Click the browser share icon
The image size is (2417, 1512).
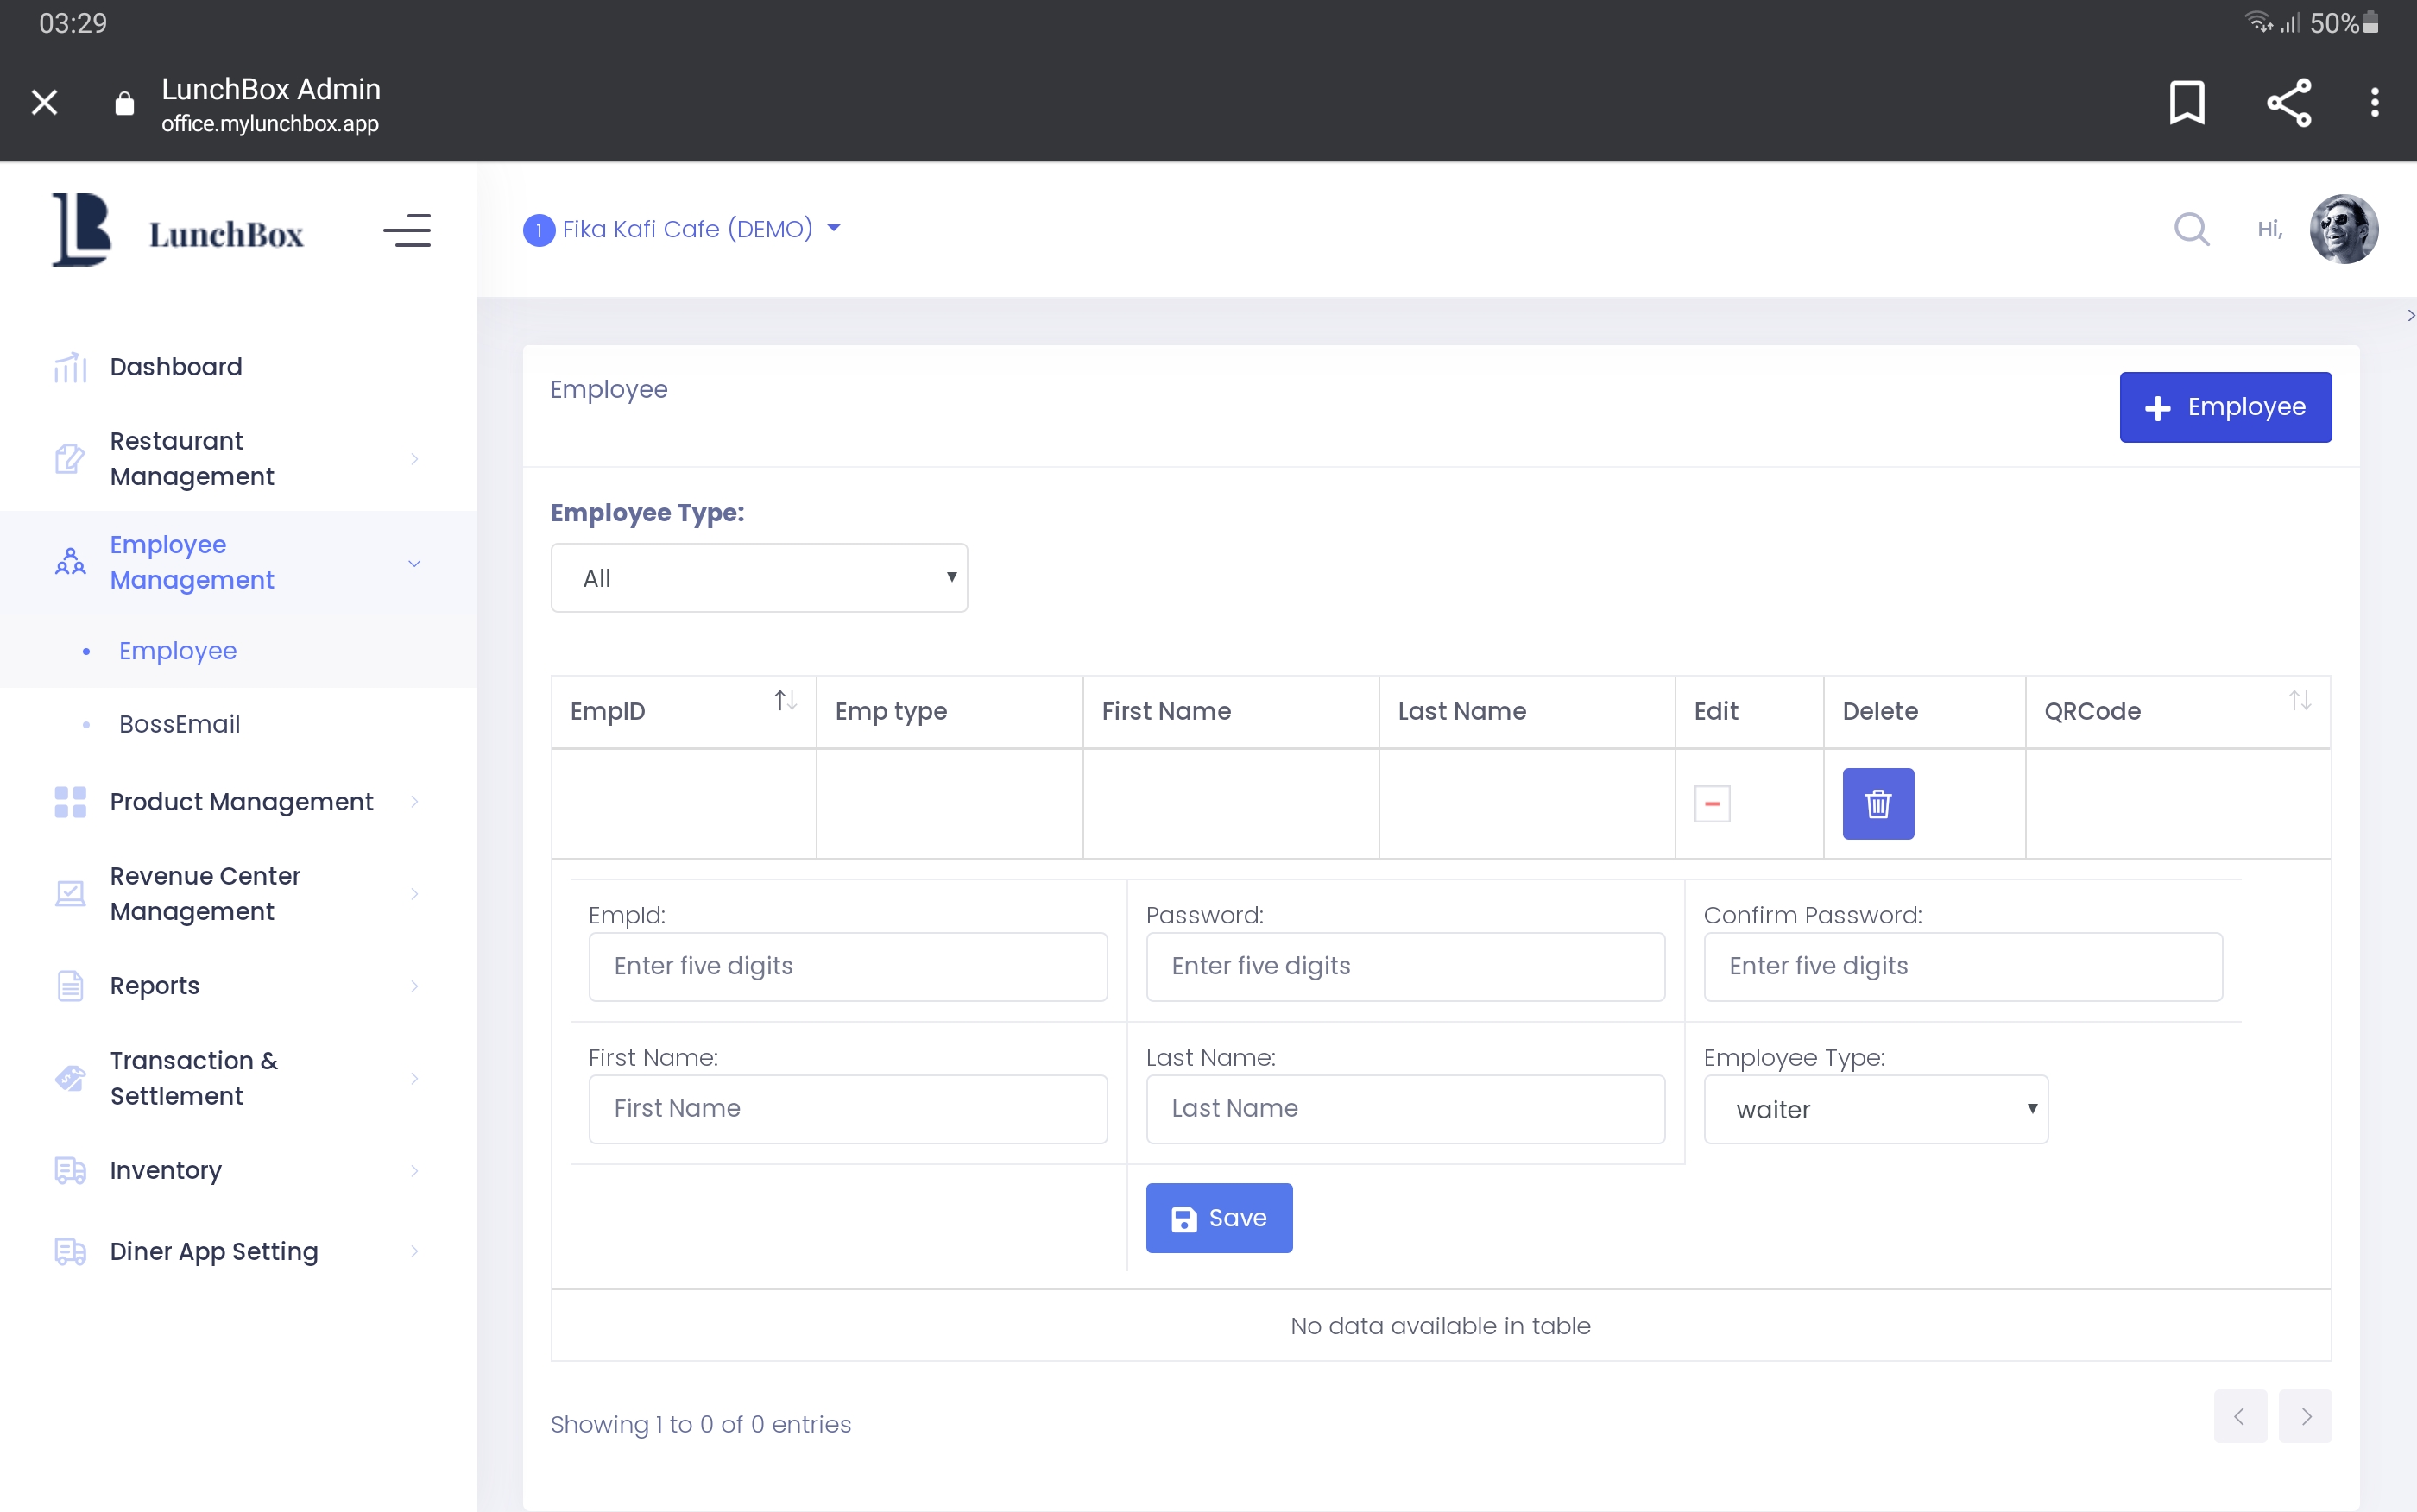2288,102
